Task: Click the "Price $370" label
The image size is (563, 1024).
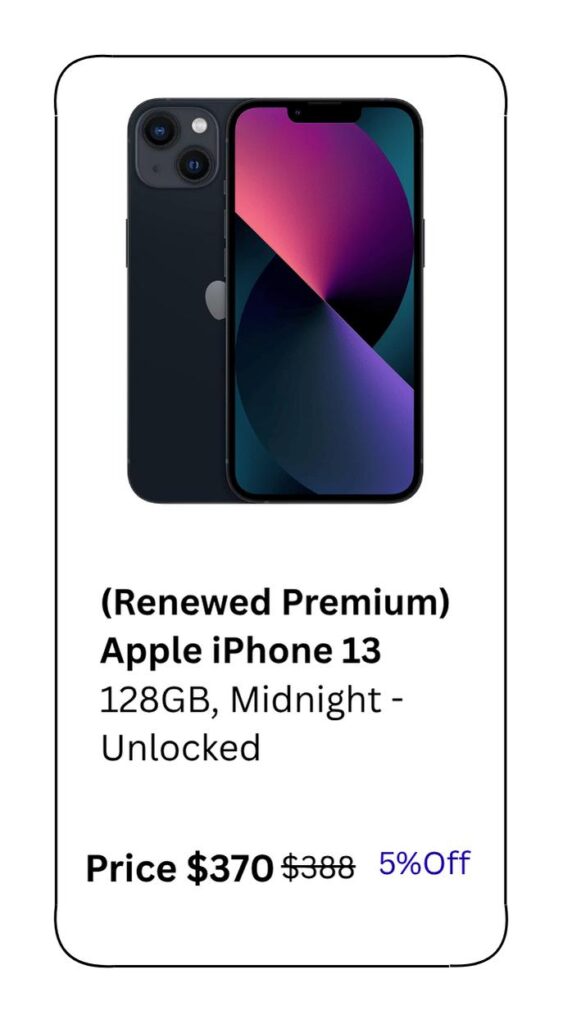Action: tap(180, 870)
